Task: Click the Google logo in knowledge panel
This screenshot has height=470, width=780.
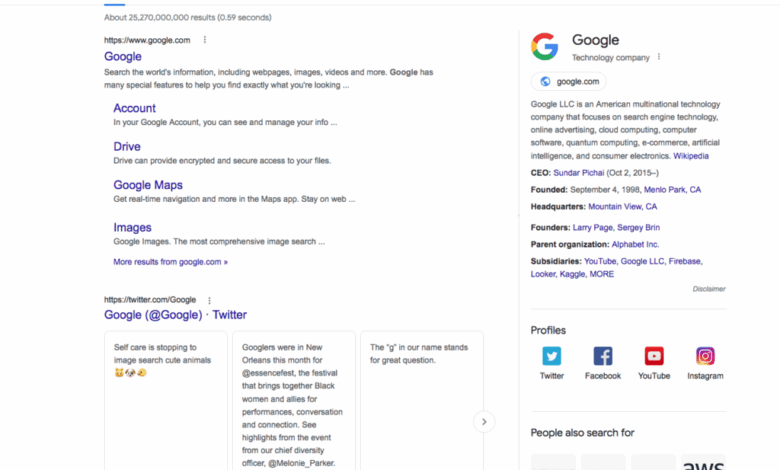Action: pos(545,47)
